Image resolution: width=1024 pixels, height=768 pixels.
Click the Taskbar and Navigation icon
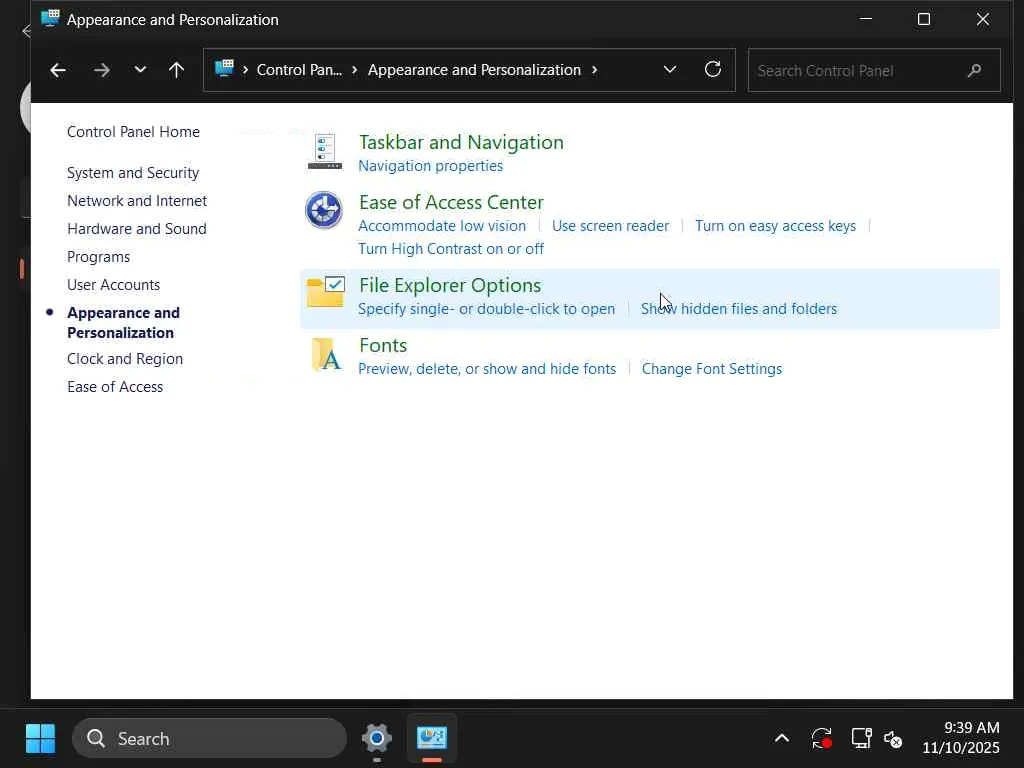325,151
